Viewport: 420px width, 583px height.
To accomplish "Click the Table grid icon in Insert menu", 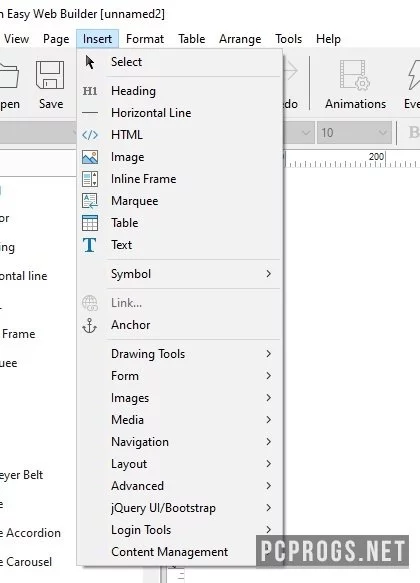I will (90, 223).
